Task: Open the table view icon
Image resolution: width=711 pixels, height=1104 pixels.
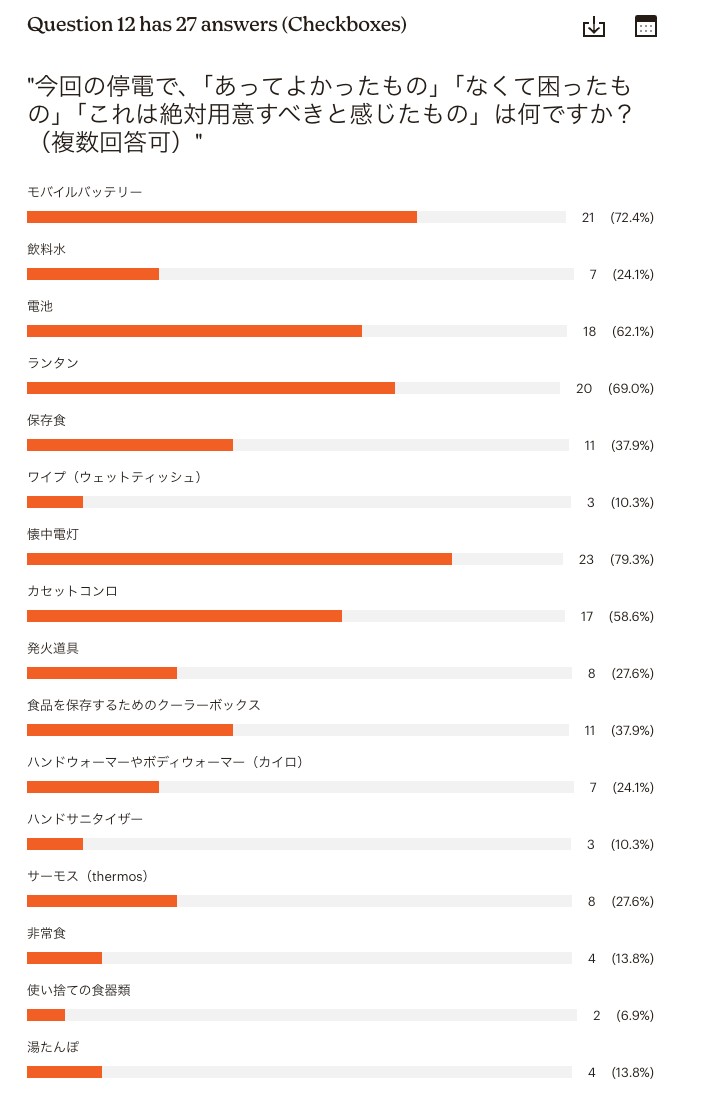Action: (x=646, y=26)
